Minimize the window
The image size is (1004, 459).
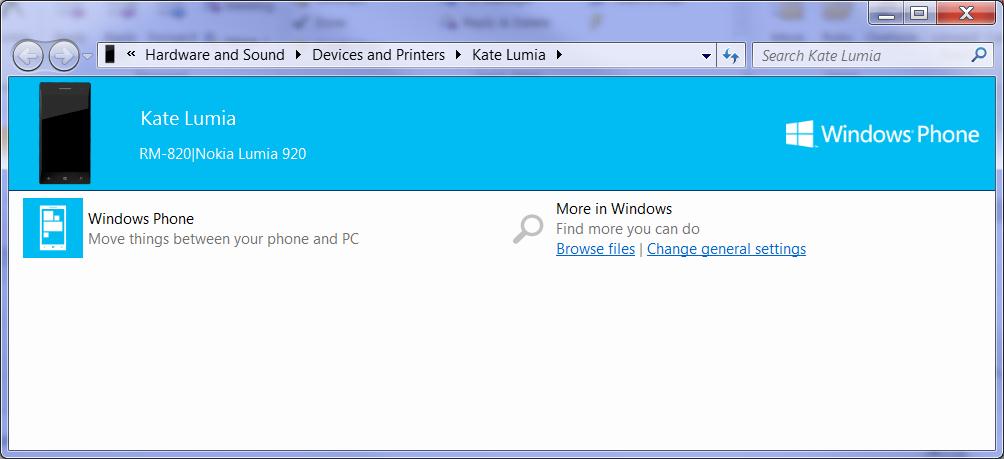886,13
